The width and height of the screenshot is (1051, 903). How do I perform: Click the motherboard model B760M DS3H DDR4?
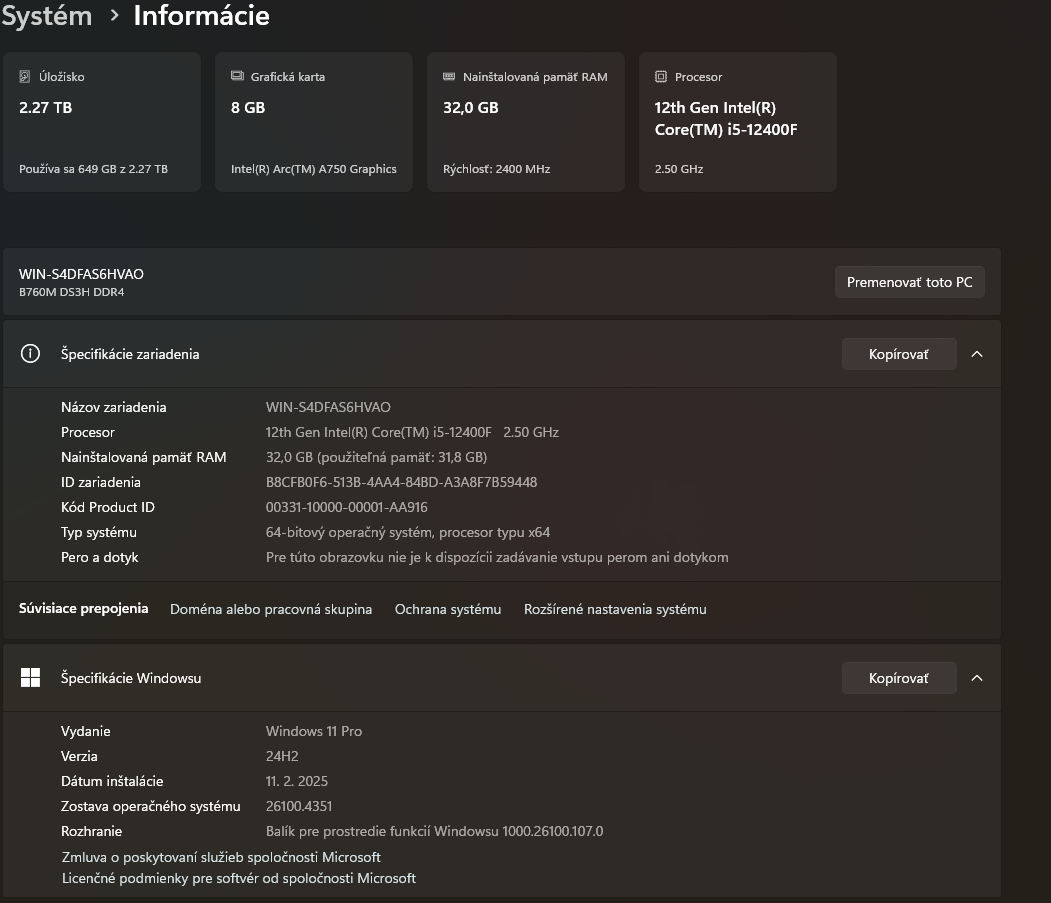point(72,292)
